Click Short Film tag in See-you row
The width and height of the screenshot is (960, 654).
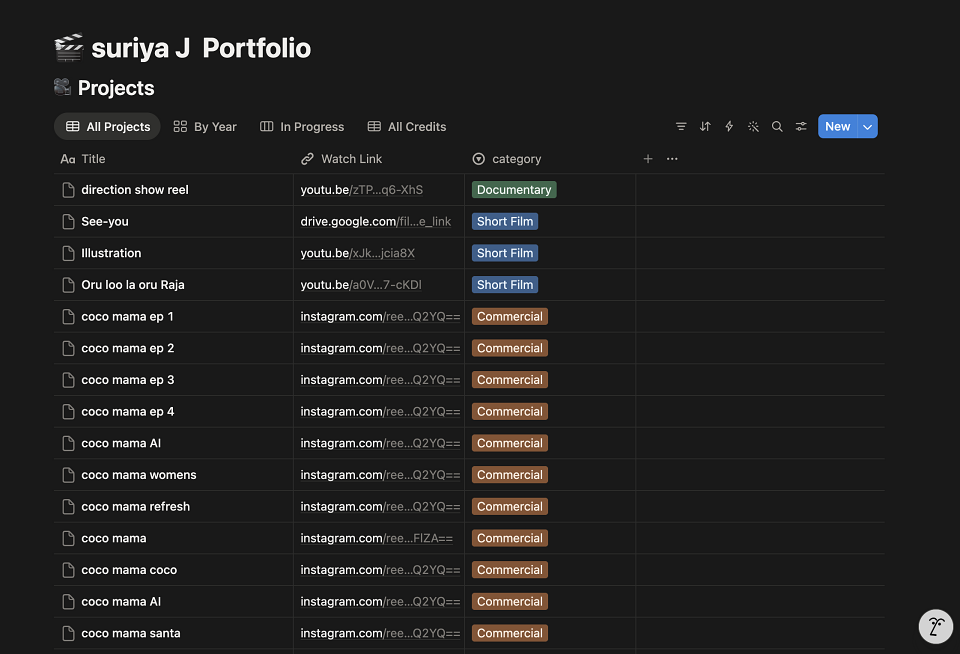point(505,222)
